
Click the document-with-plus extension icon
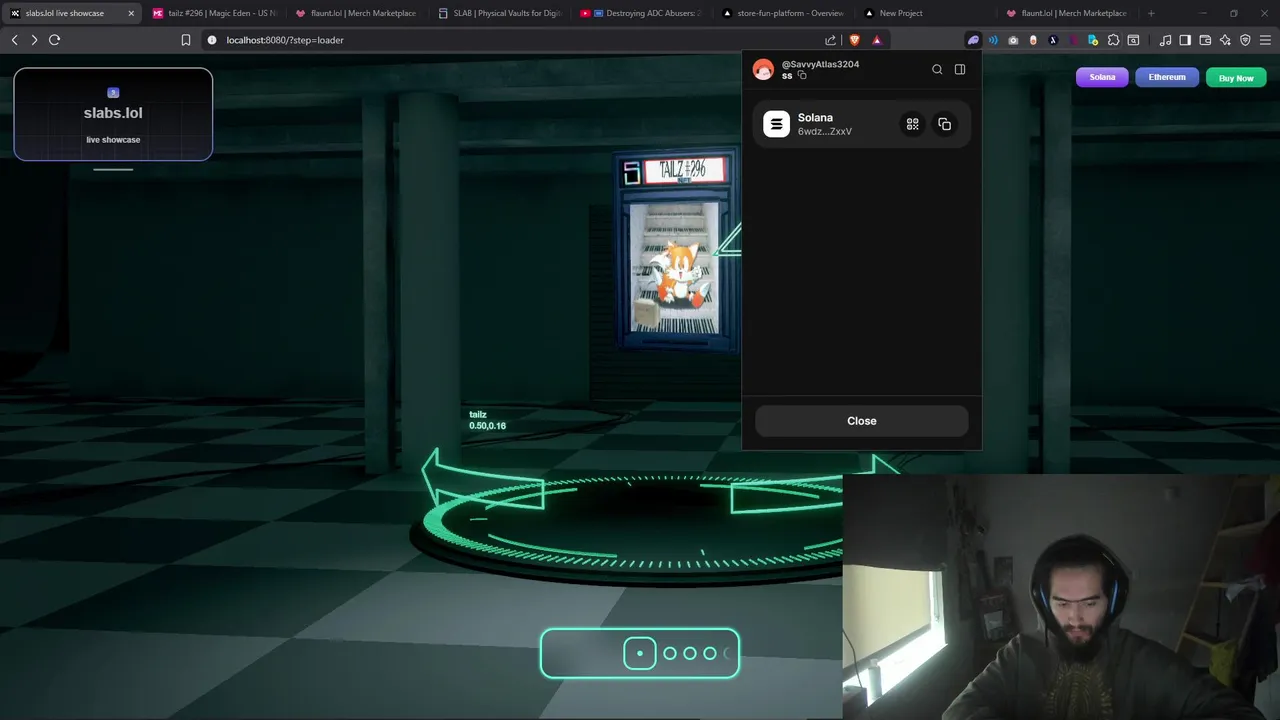click(x=1093, y=40)
